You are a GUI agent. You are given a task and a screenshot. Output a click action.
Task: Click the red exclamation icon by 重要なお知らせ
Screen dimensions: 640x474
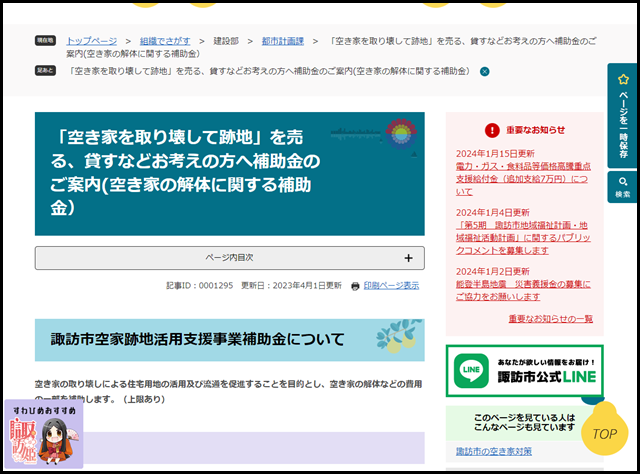tap(491, 130)
